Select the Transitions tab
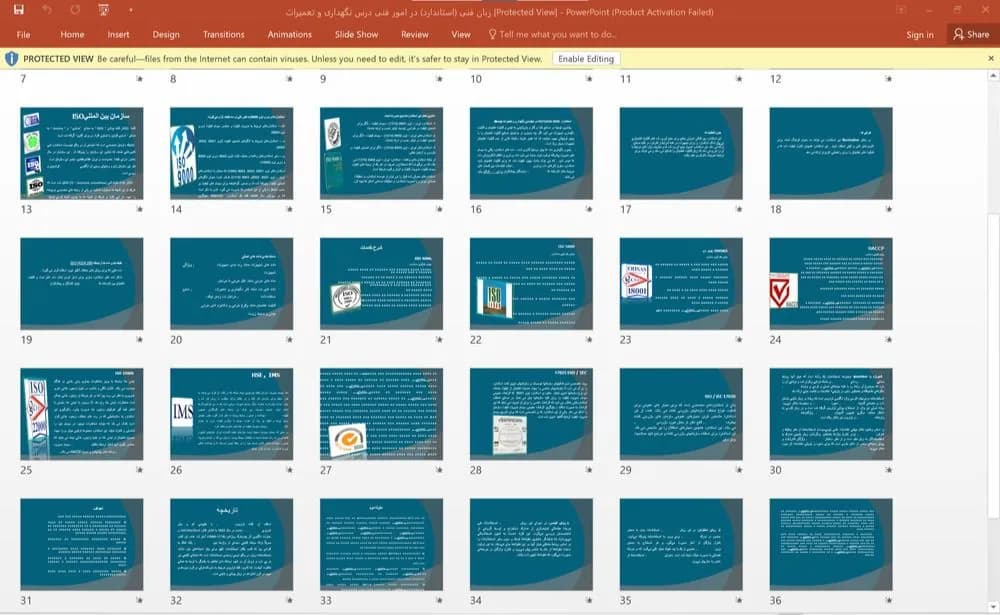1000x615 pixels. pyautogui.click(x=223, y=34)
